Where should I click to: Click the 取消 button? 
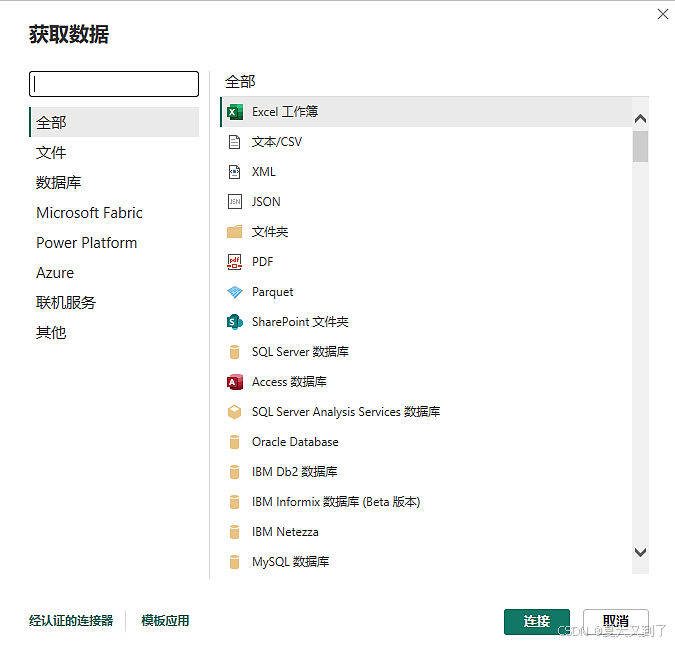point(616,621)
